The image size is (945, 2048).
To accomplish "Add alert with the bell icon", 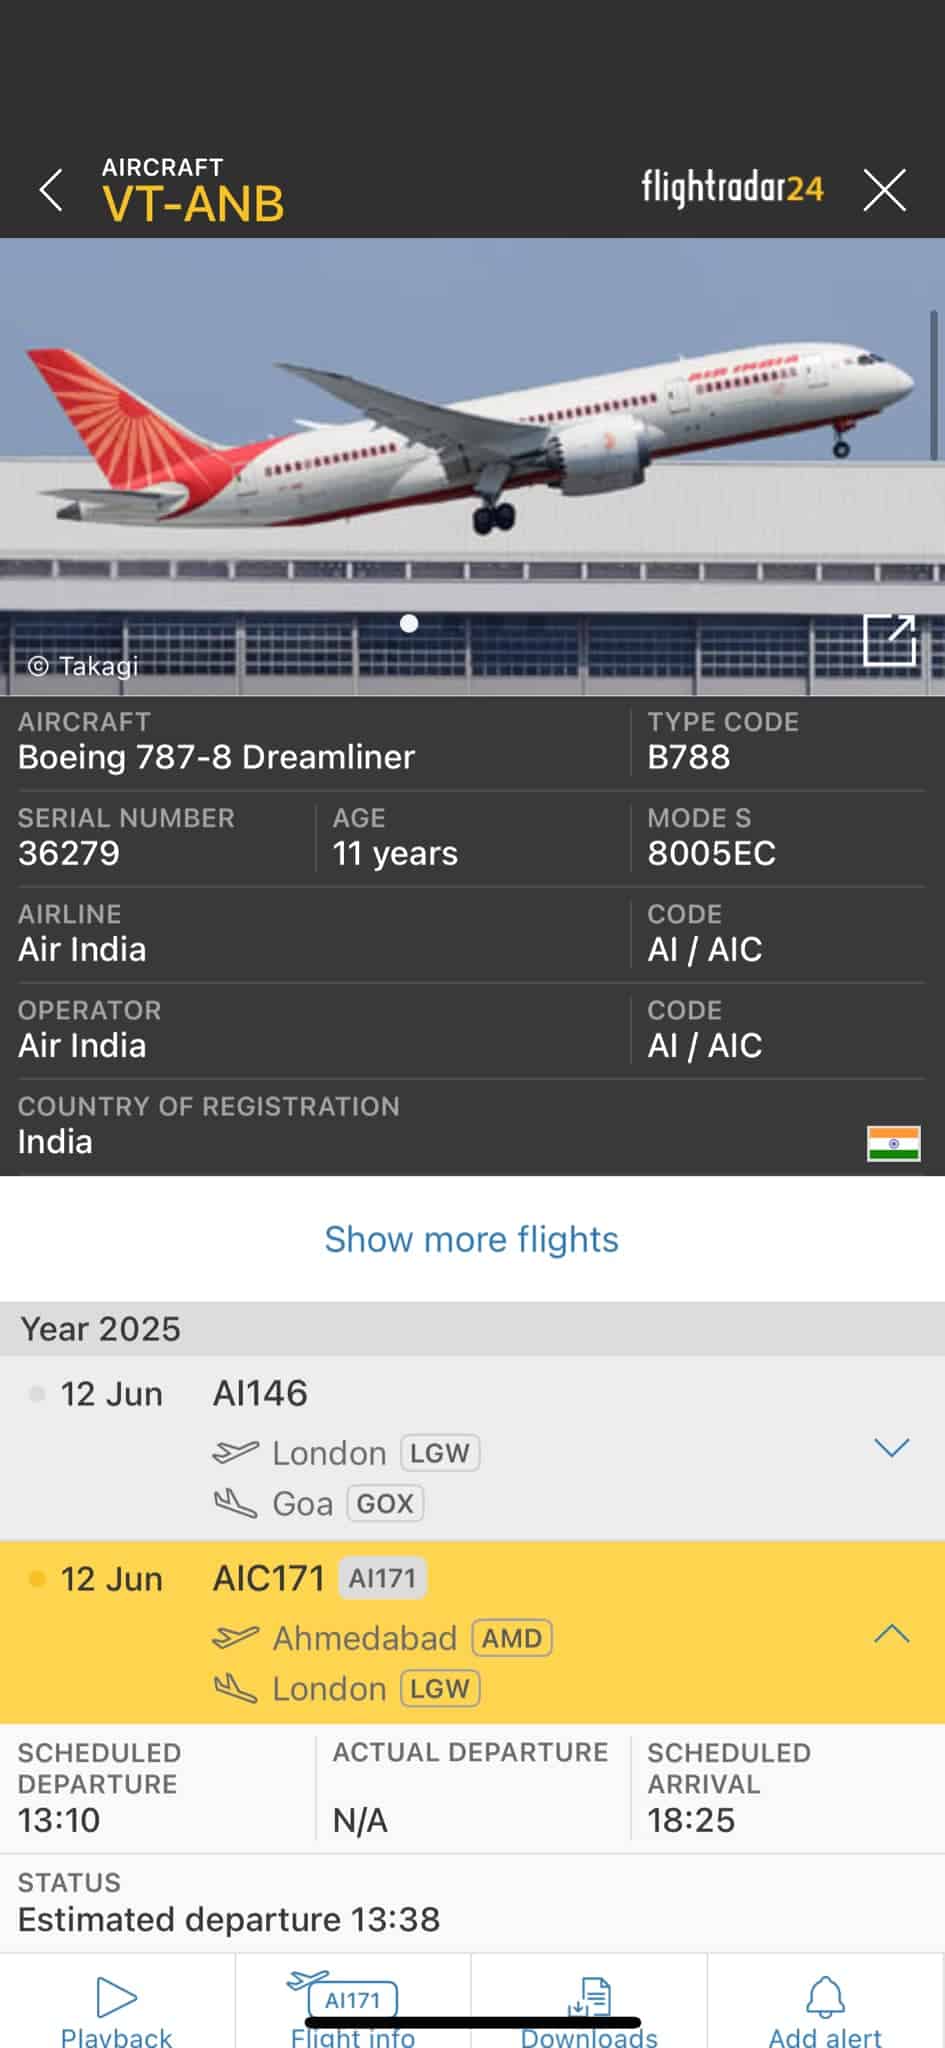I will point(825,2010).
